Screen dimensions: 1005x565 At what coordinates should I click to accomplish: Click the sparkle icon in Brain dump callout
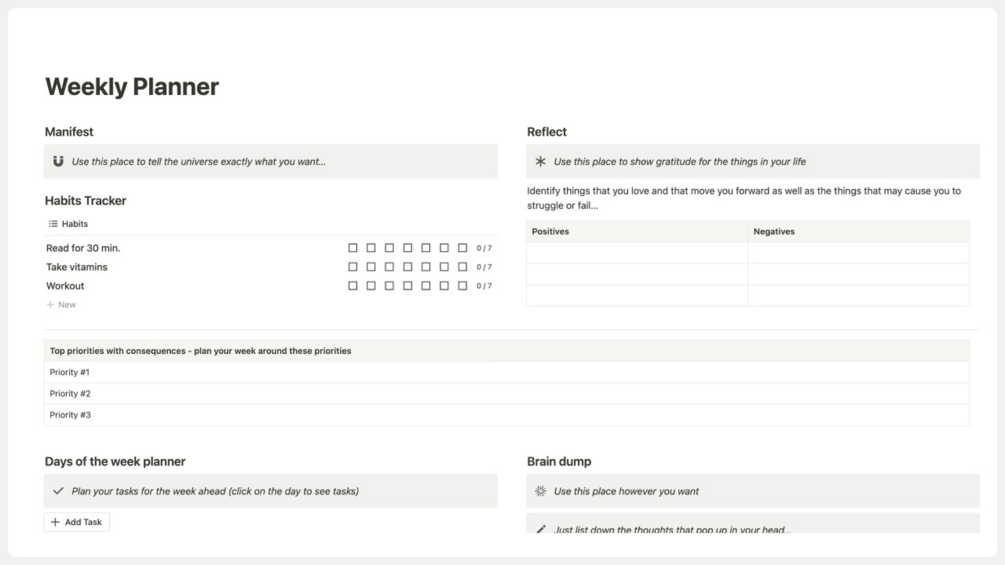541,491
